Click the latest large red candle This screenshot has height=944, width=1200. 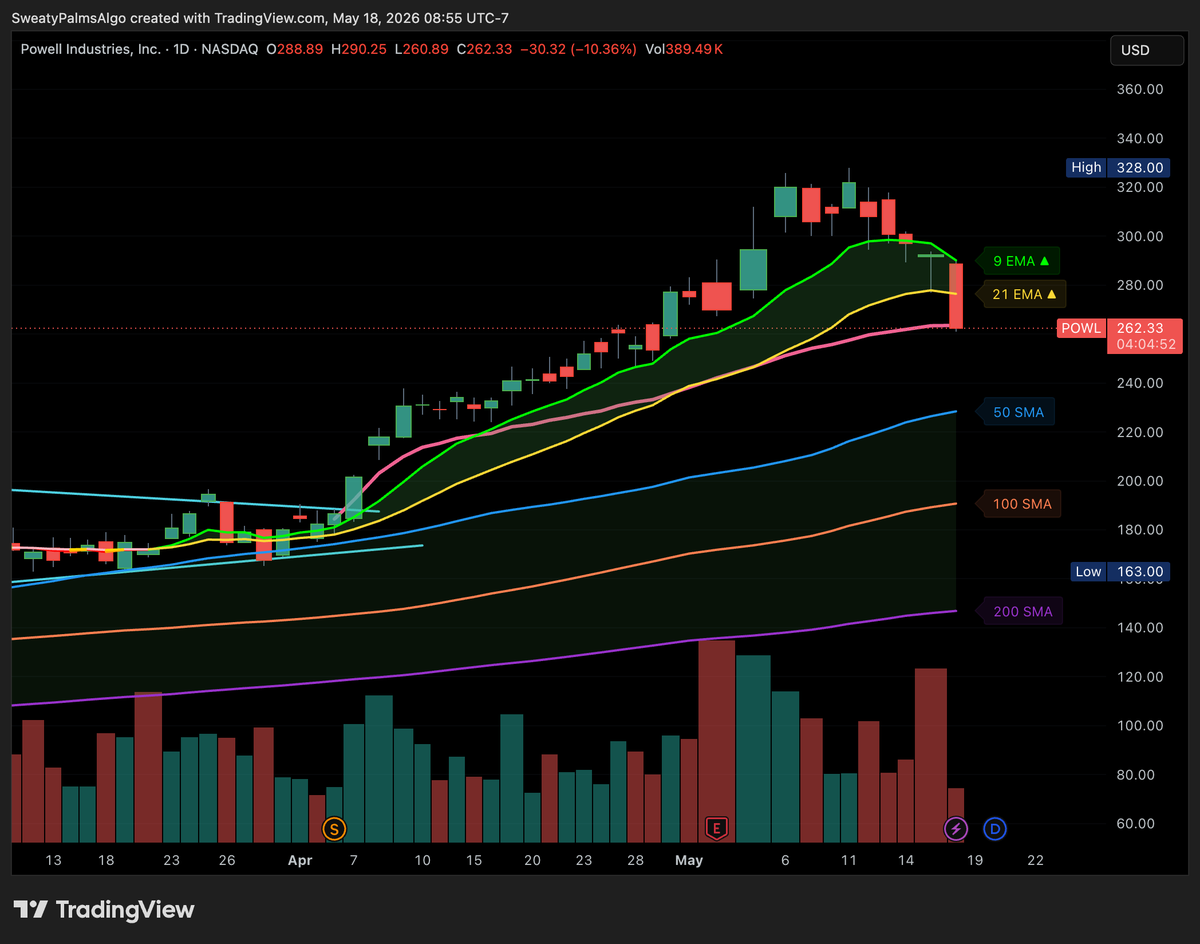click(956, 296)
